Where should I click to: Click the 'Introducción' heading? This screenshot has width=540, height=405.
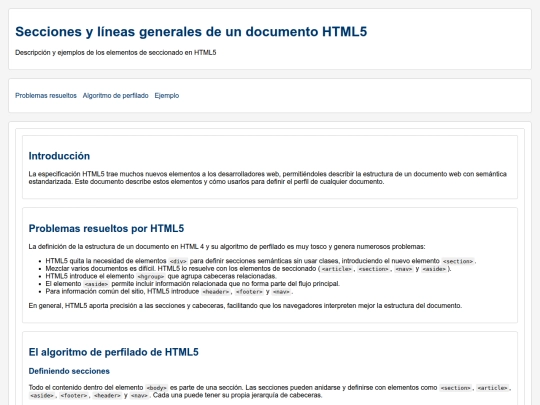pyautogui.click(x=59, y=156)
